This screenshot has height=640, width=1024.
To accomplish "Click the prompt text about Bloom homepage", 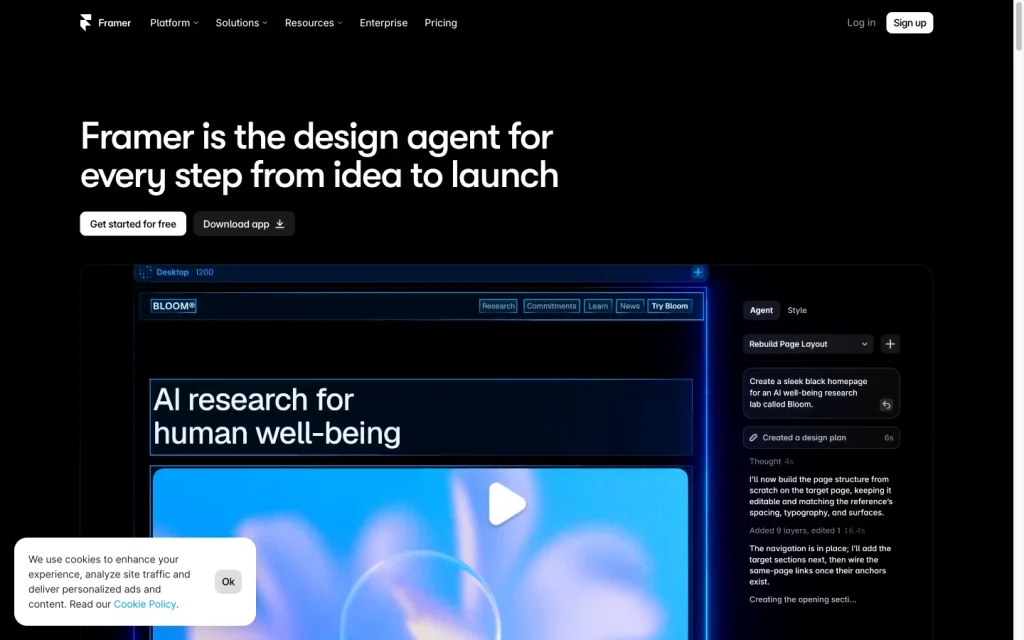I will pos(808,392).
